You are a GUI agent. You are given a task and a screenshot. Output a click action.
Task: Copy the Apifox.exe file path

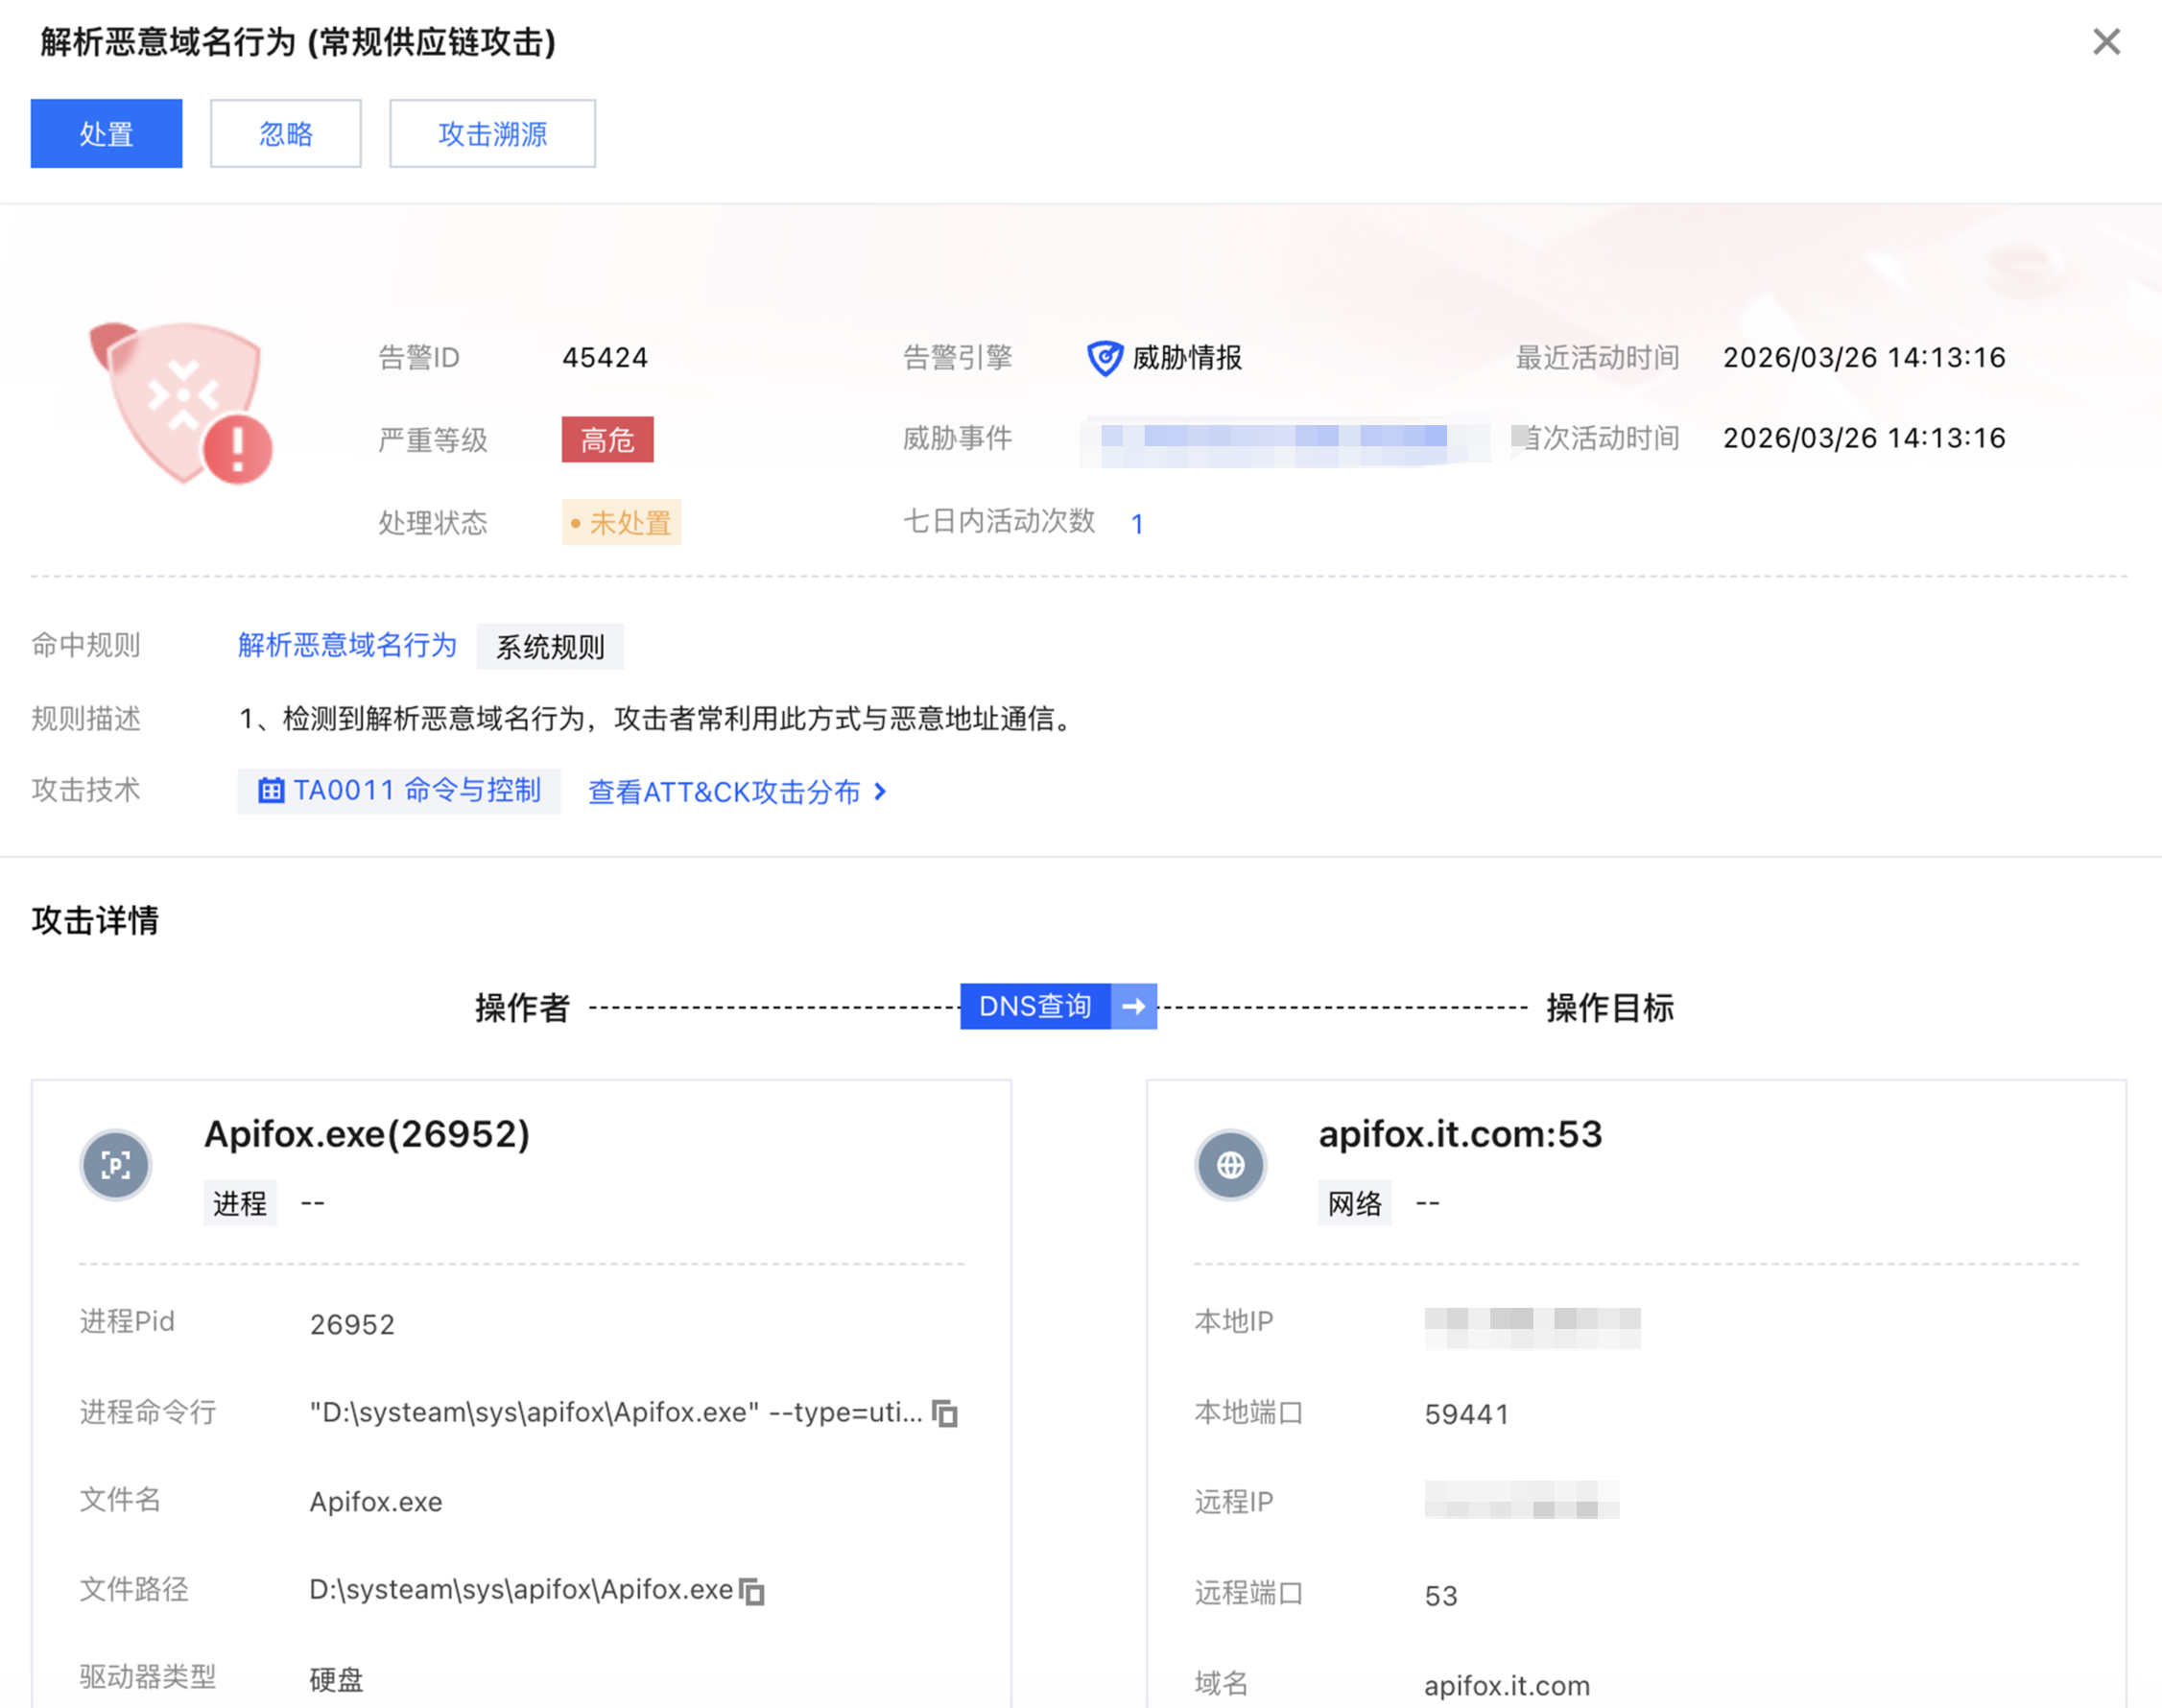click(752, 1590)
